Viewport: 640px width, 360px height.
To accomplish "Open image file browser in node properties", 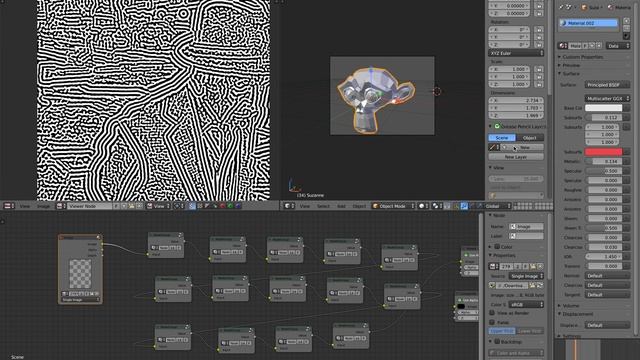I will click(533, 286).
